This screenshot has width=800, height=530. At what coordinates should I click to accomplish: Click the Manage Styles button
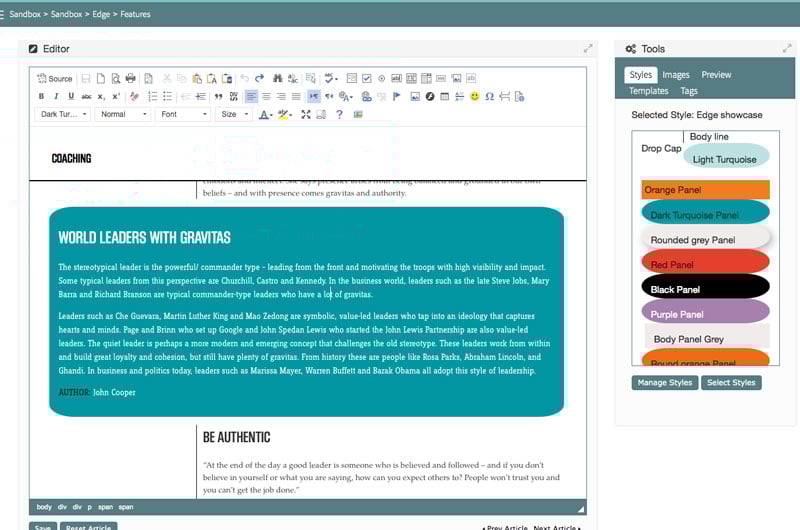point(665,383)
